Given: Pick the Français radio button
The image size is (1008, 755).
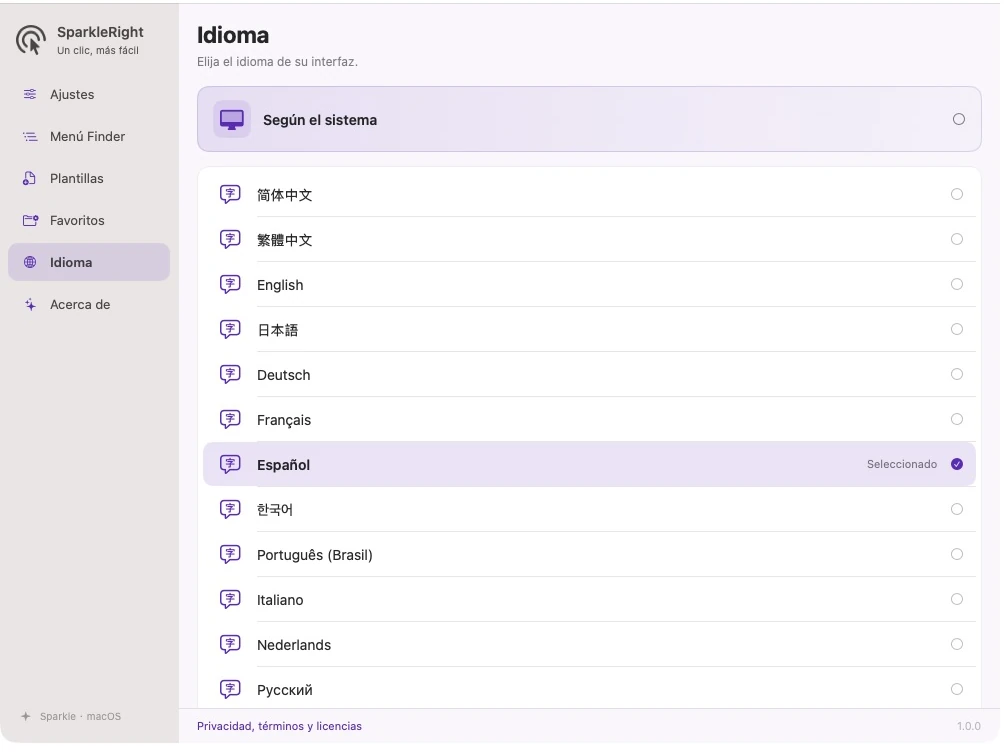Looking at the screenshot, I should (957, 419).
